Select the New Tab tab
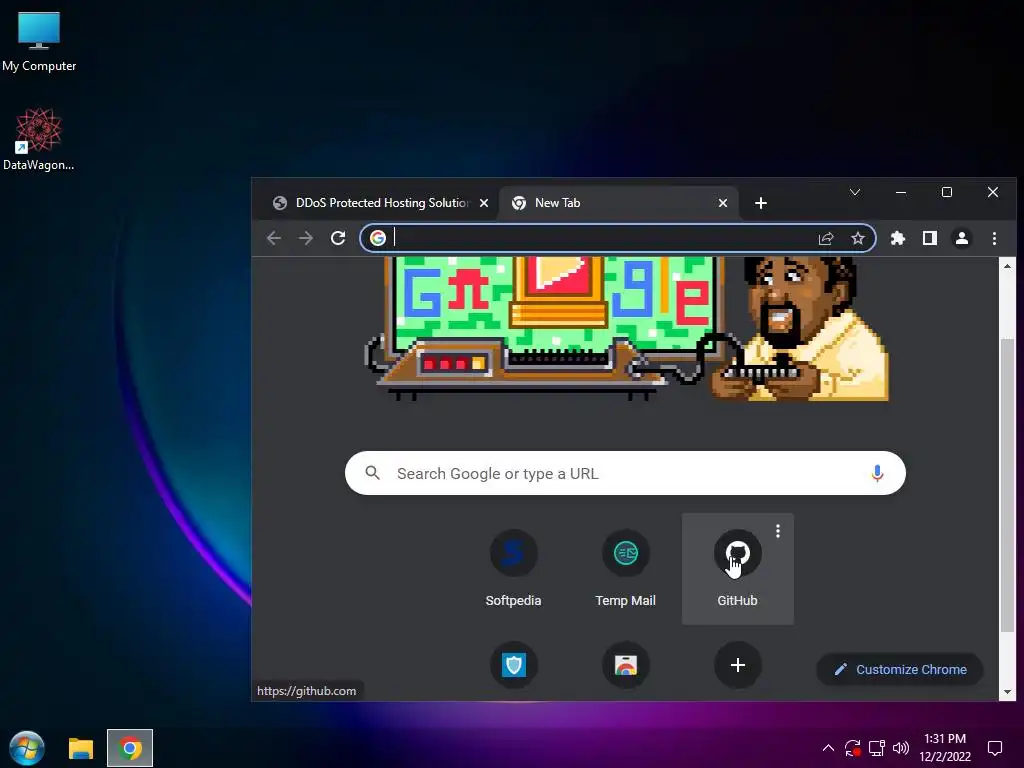 click(619, 203)
